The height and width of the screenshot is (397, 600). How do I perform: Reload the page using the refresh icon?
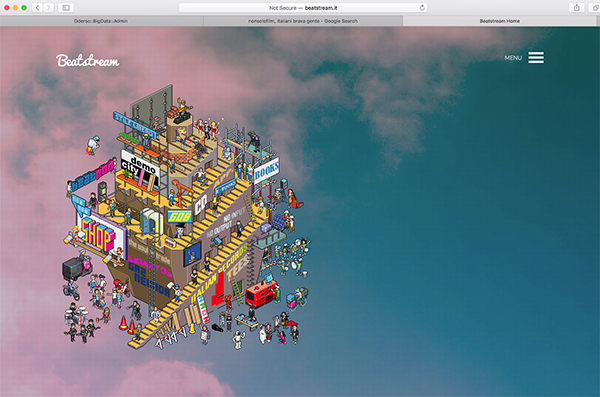tap(422, 8)
